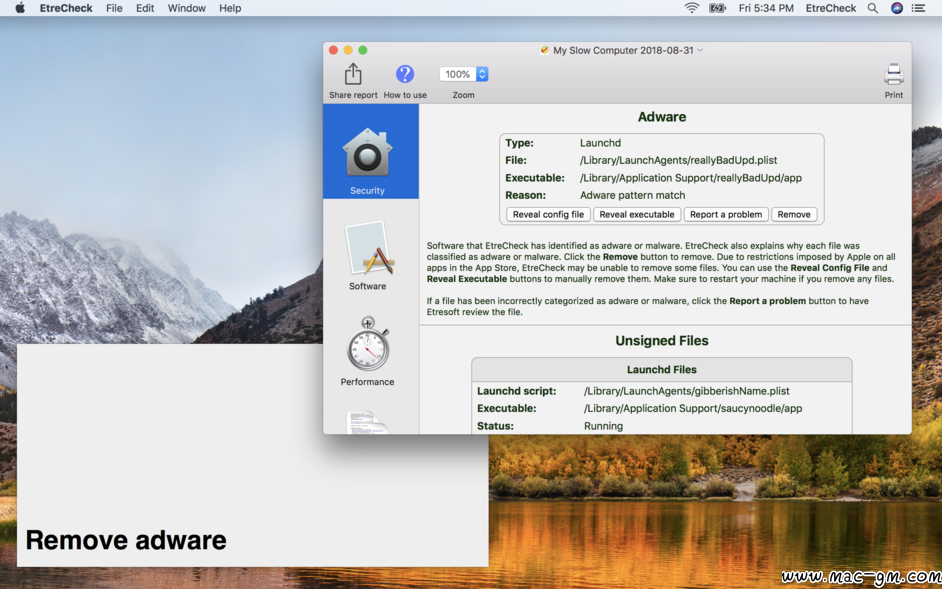
Task: Click the Launchd Files table header
Action: [x=662, y=370]
